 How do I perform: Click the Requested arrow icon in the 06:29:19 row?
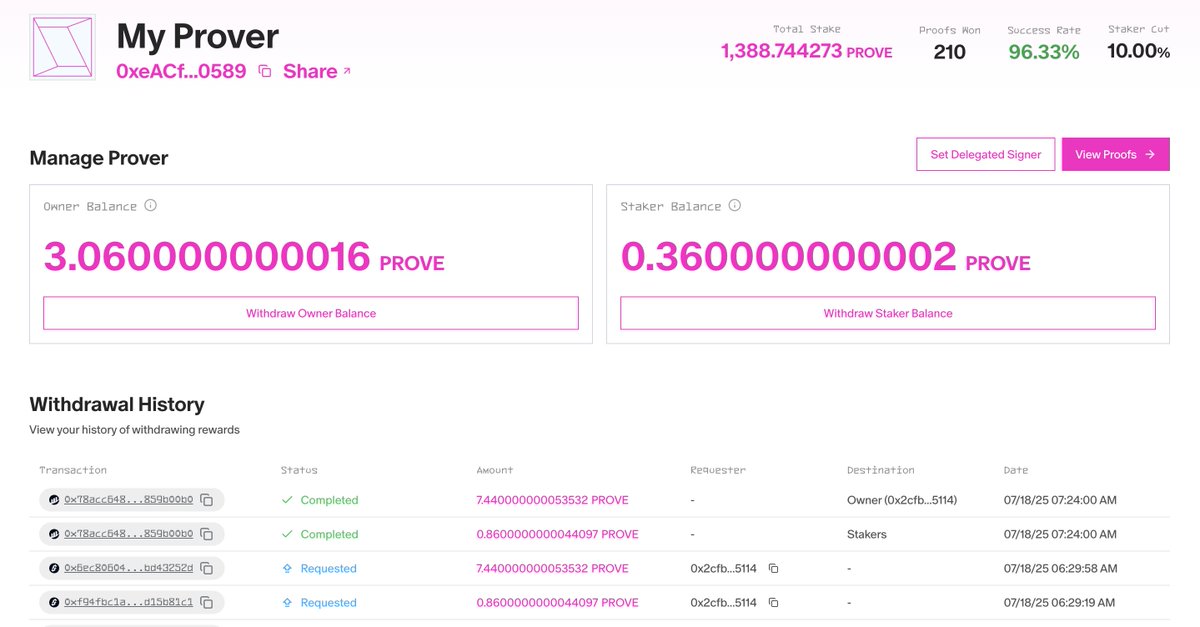pos(287,602)
